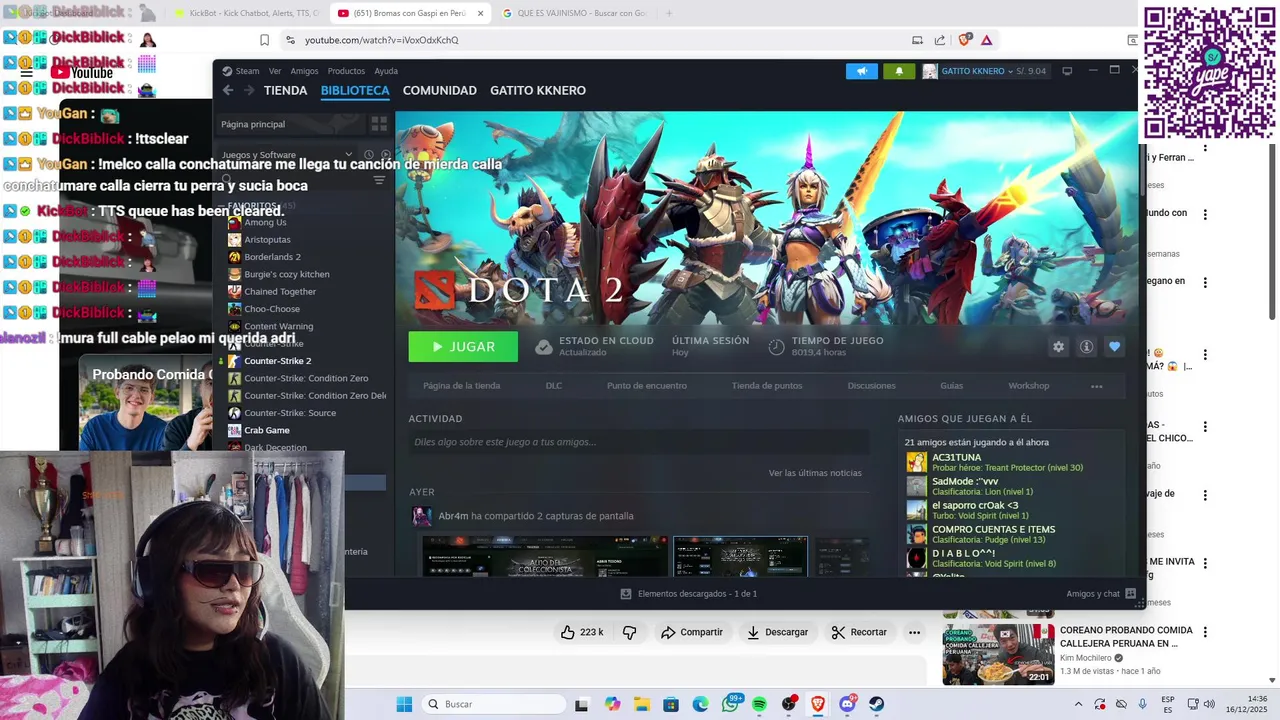
Task: Go forward with Steam's forward arrow
Action: 249,90
